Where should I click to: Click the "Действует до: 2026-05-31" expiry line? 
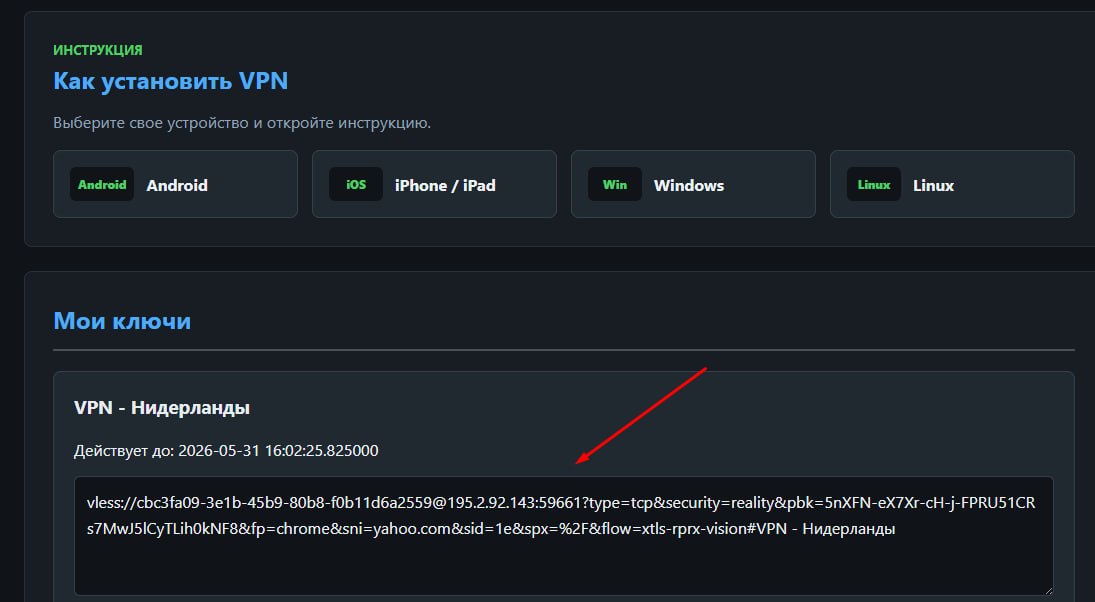pyautogui.click(x=226, y=450)
